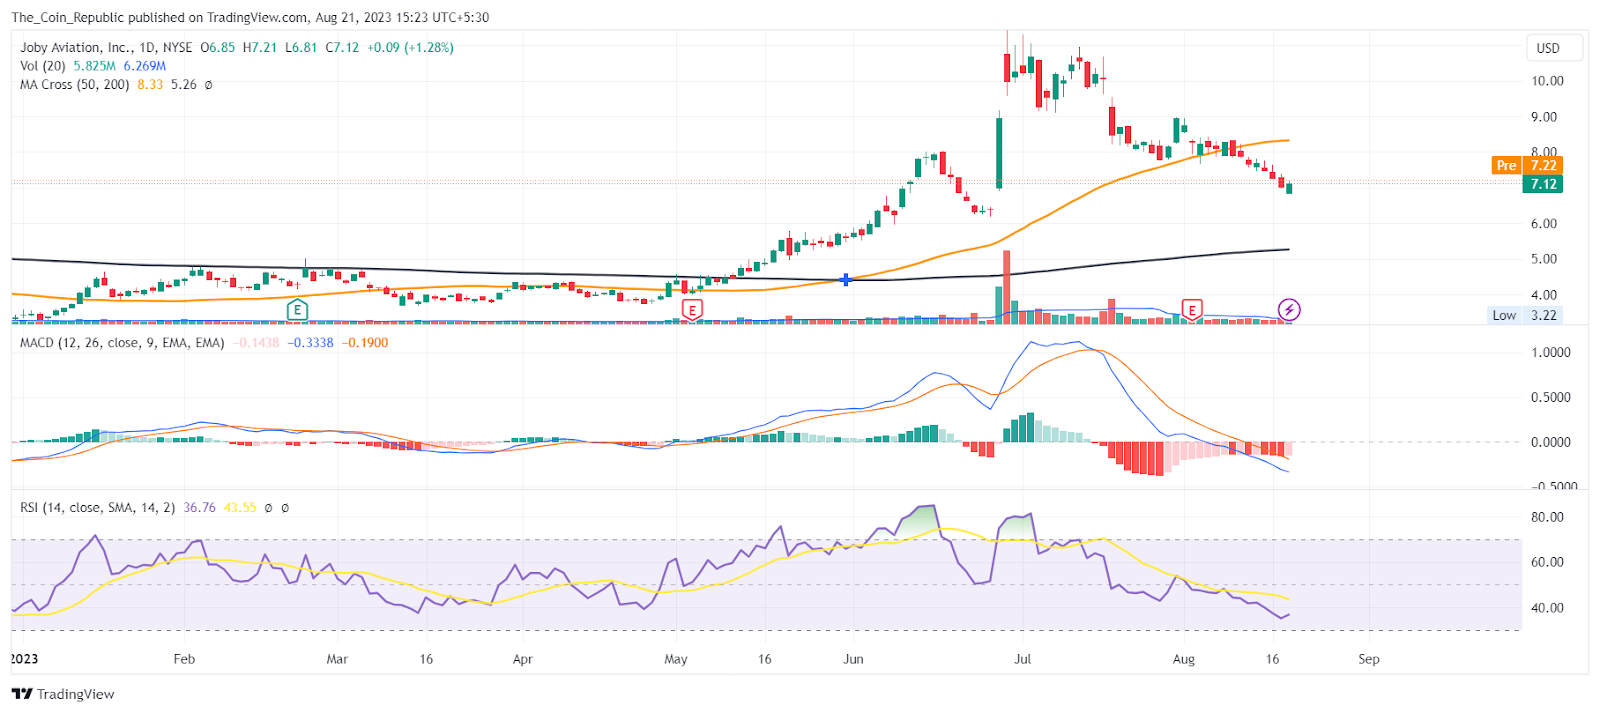
Task: Click the green 7.12 current price label
Action: (1543, 184)
